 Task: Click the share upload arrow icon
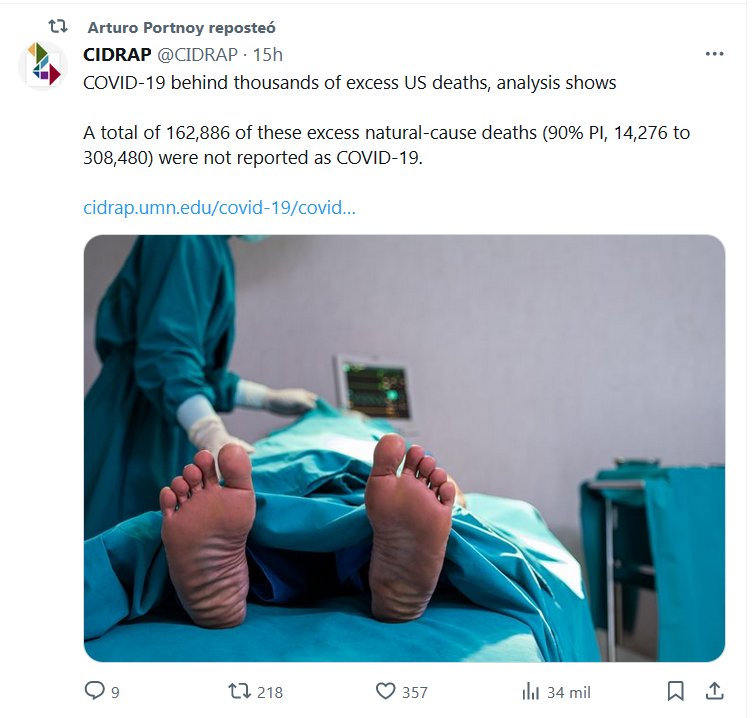[714, 691]
